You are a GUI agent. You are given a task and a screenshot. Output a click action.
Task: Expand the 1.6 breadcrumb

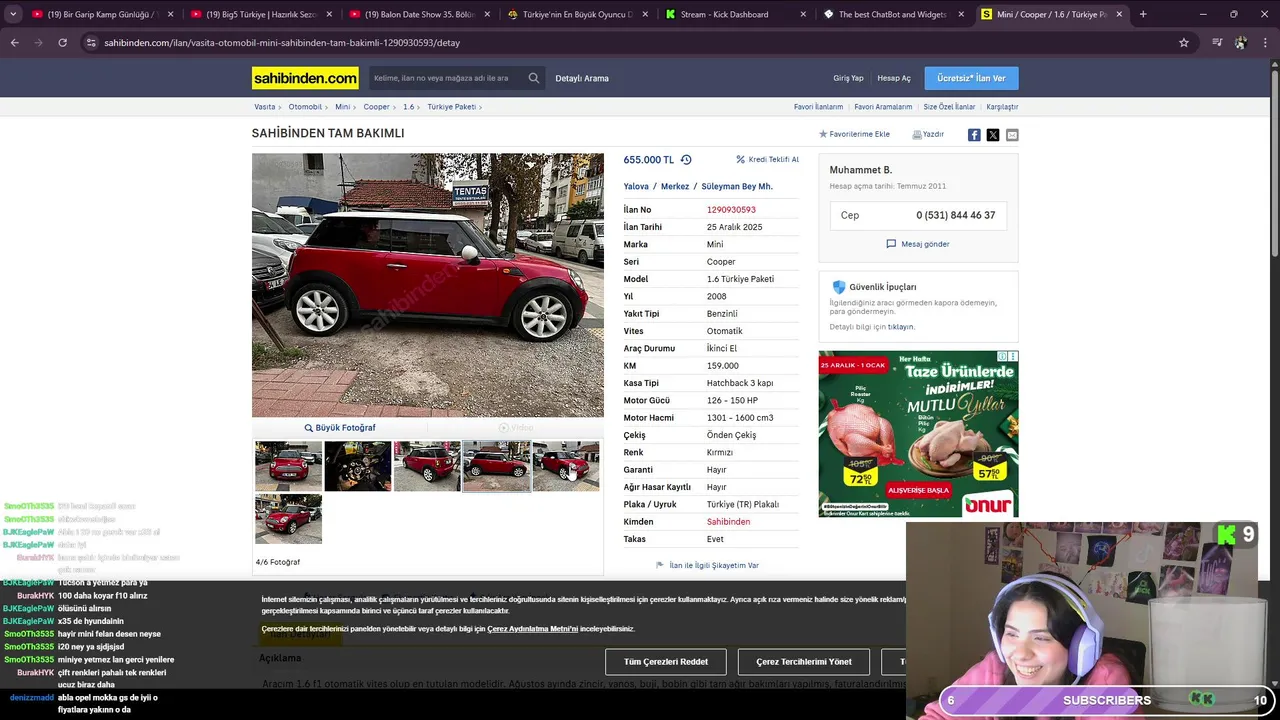(411, 107)
